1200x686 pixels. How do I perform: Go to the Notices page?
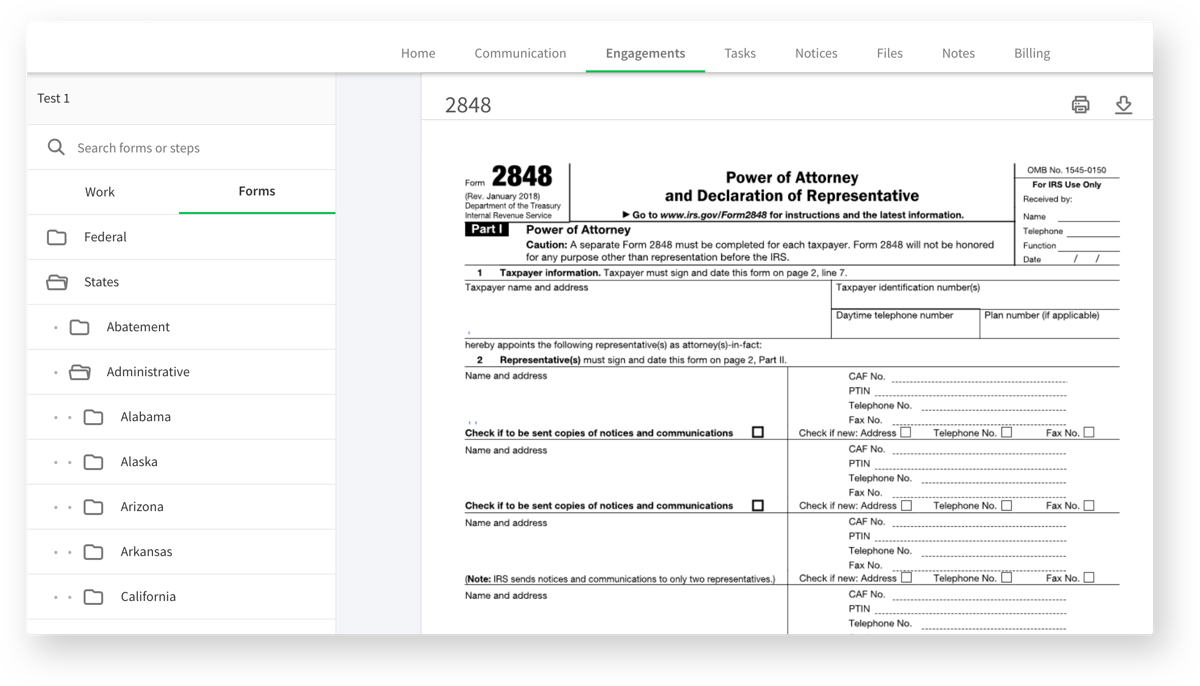[x=816, y=53]
